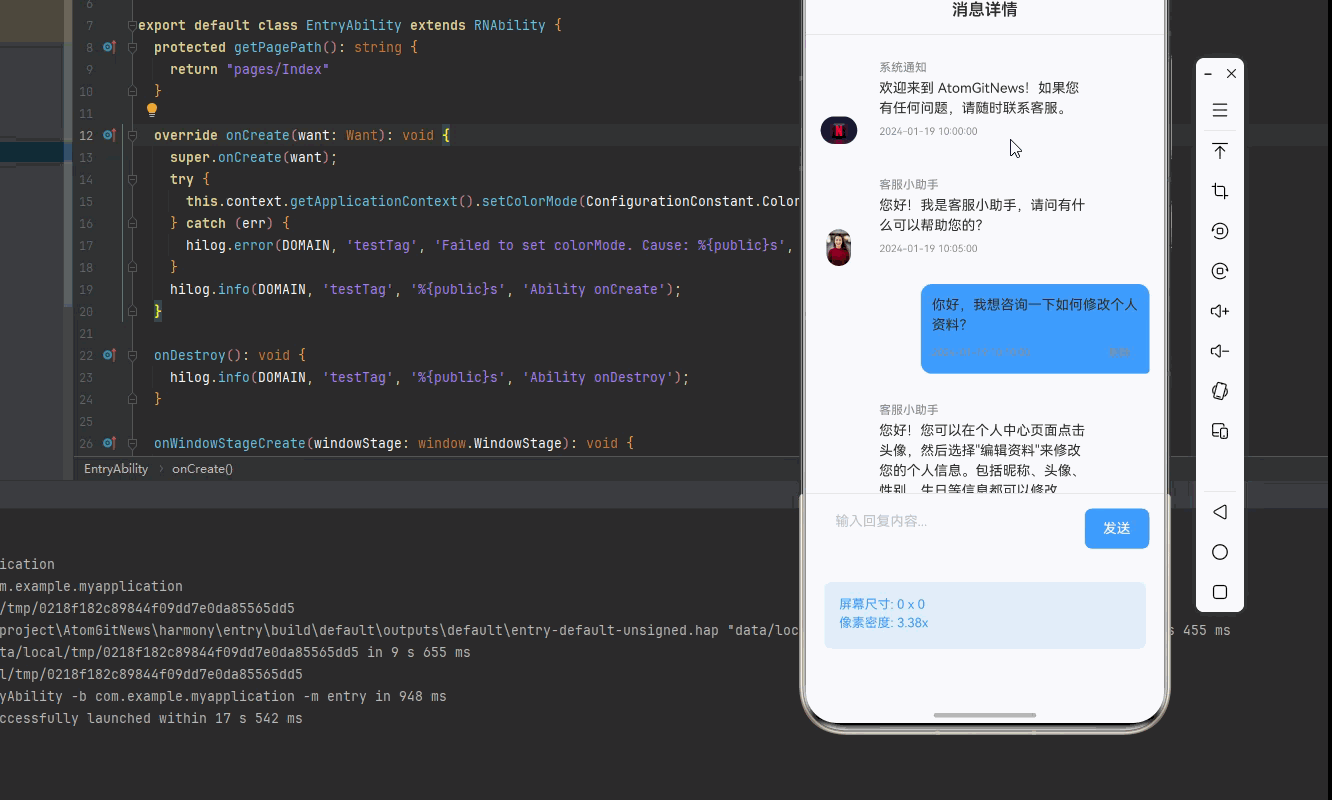The width and height of the screenshot is (1332, 800).
Task: Shake the virtual device
Action: click(1220, 391)
